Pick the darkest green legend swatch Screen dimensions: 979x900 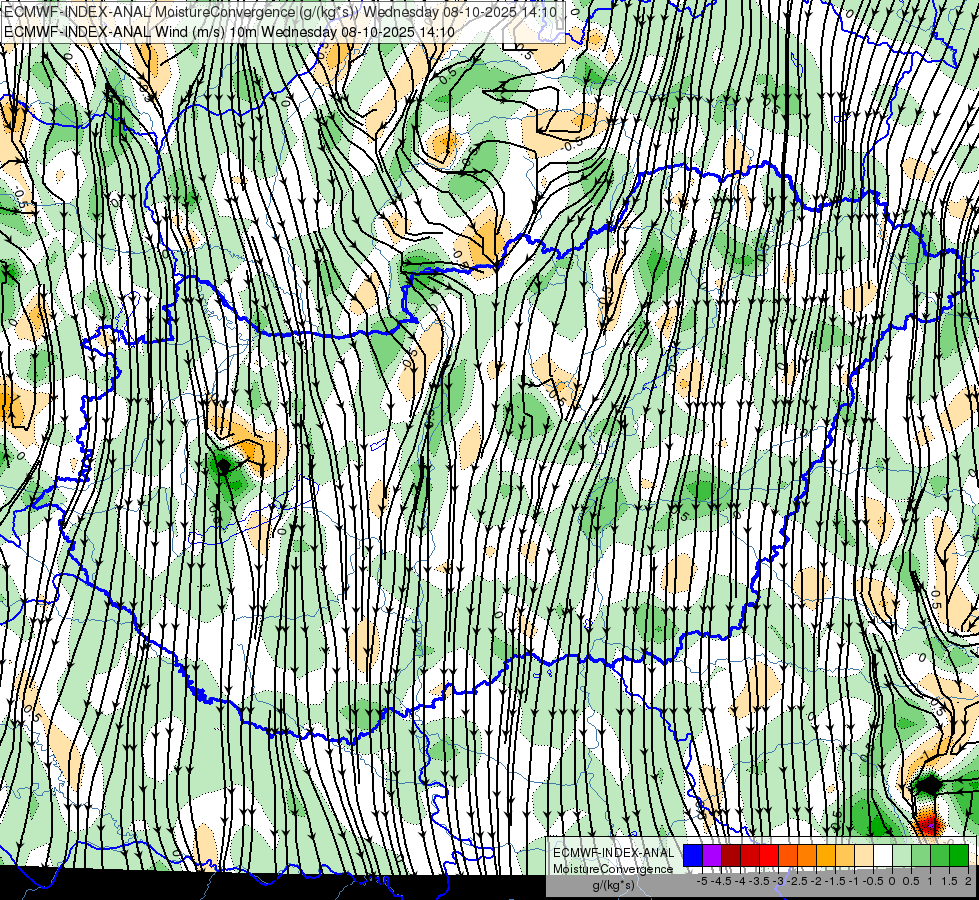(x=959, y=856)
